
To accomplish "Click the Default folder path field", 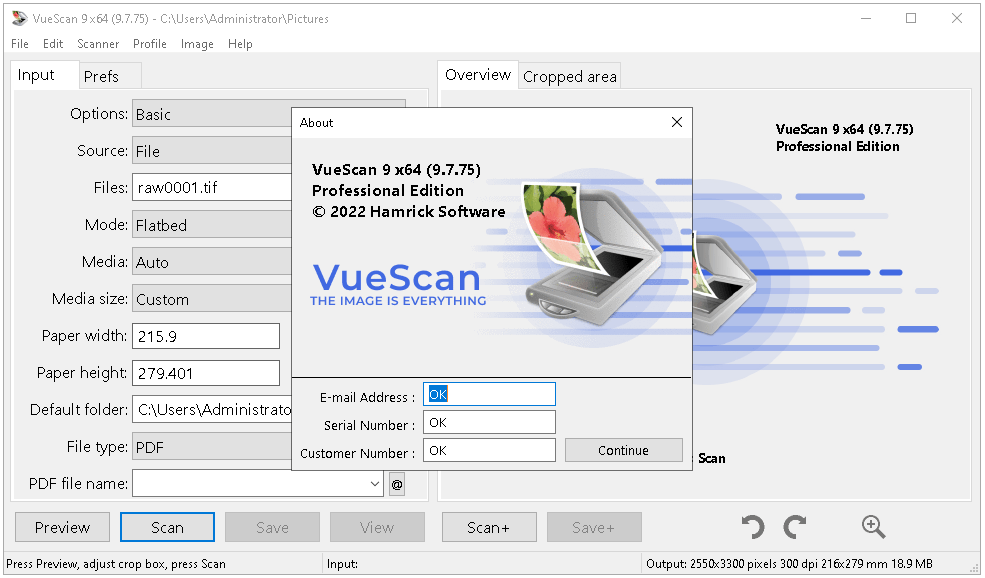I will coord(212,410).
